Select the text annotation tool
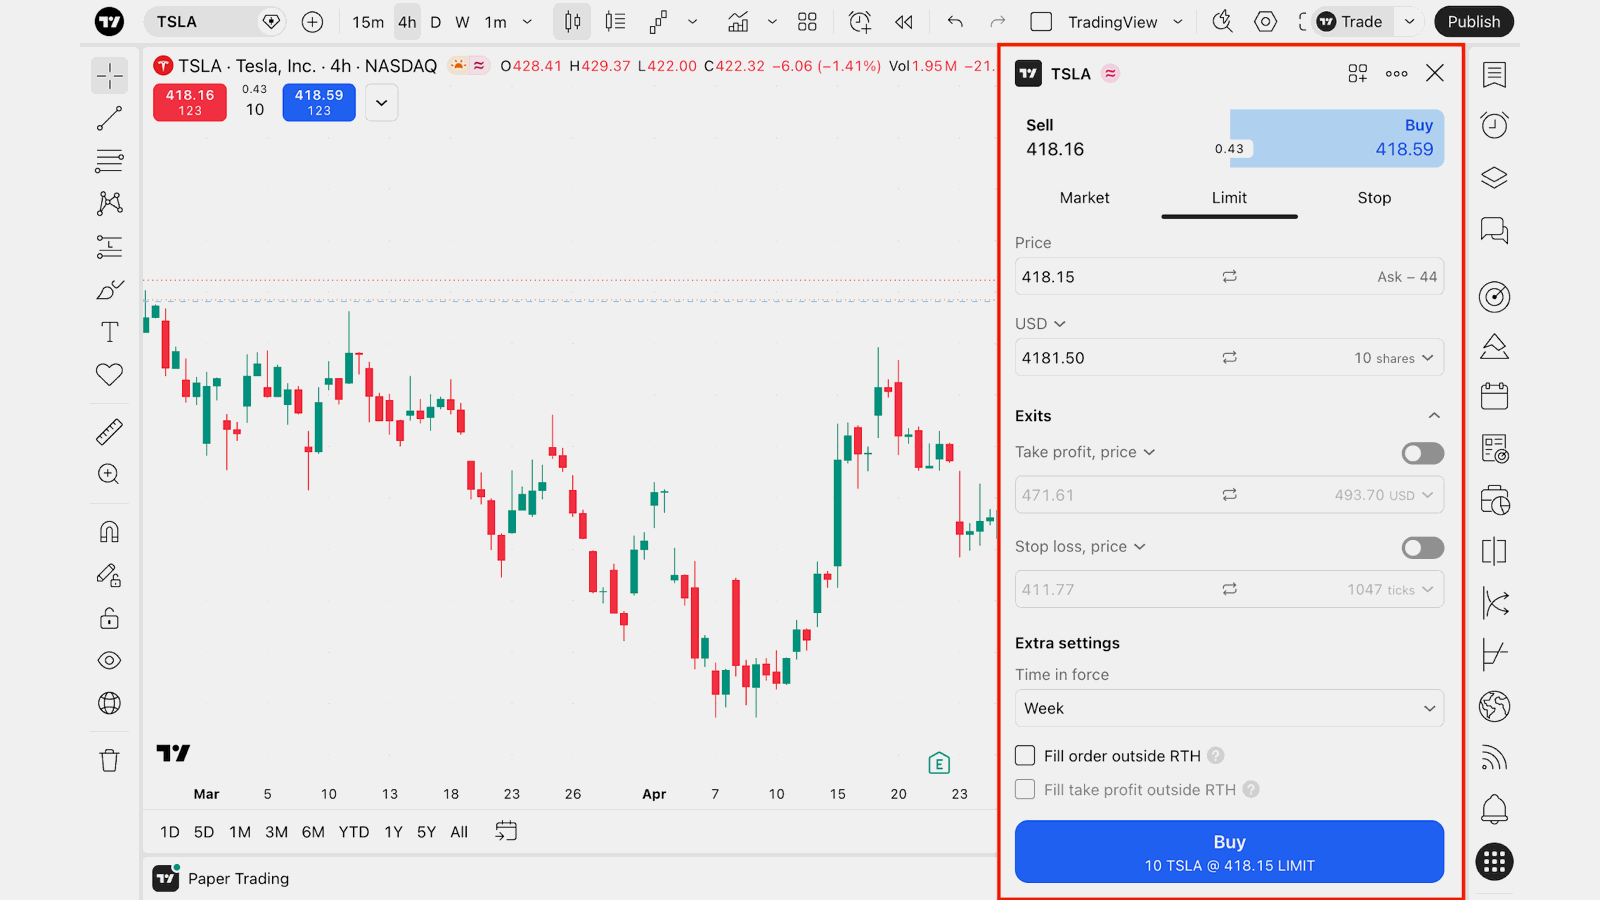The height and width of the screenshot is (900, 1600). click(110, 332)
